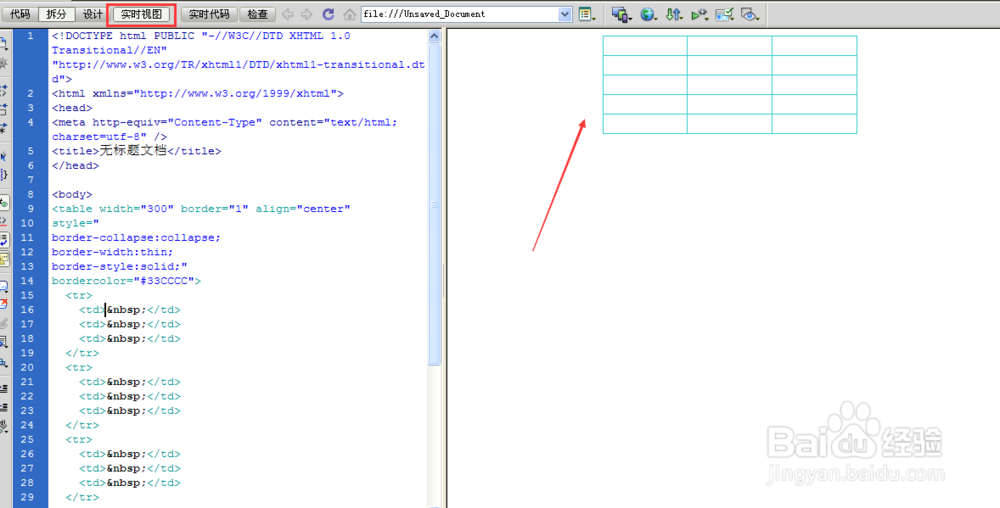Viewport: 1000px width, 508px height.
Task: Click the top-right cell of the preview table
Action: point(814,46)
